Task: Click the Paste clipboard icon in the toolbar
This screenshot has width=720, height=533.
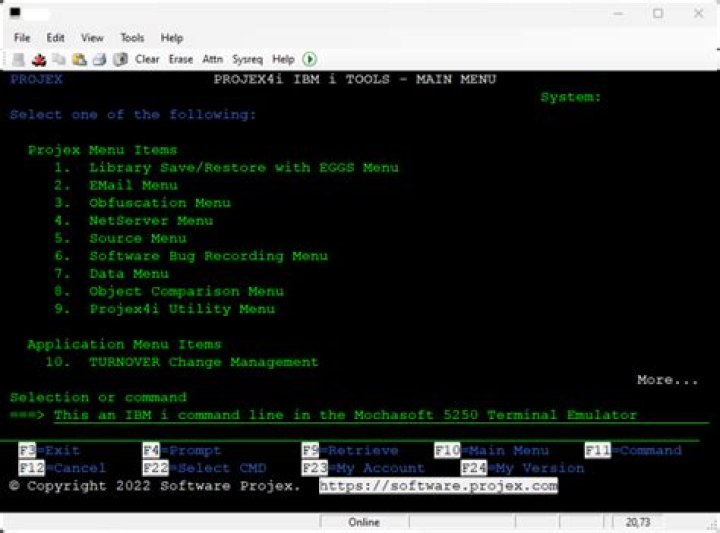Action: tap(79, 59)
